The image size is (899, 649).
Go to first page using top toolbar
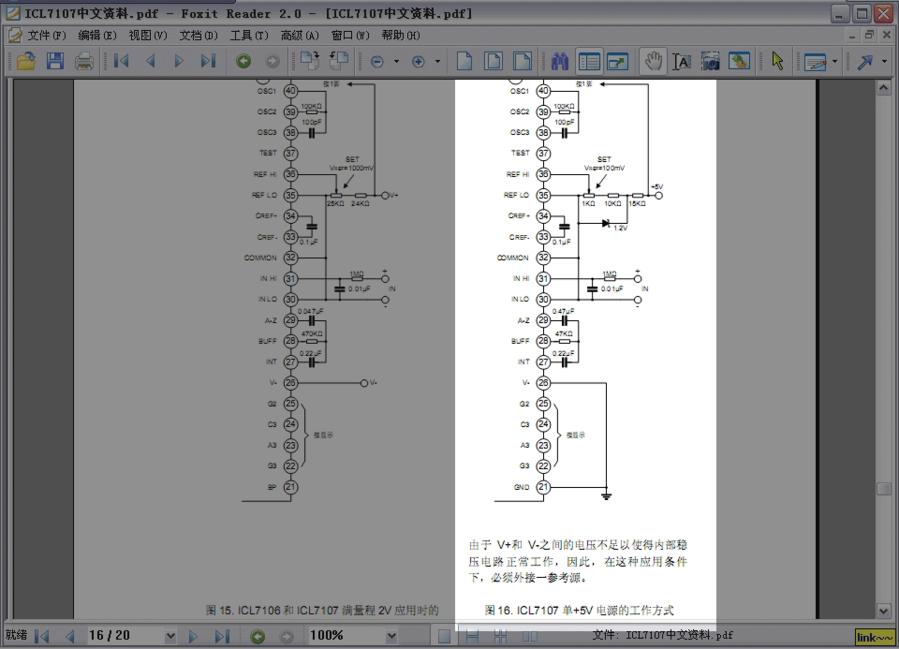122,61
